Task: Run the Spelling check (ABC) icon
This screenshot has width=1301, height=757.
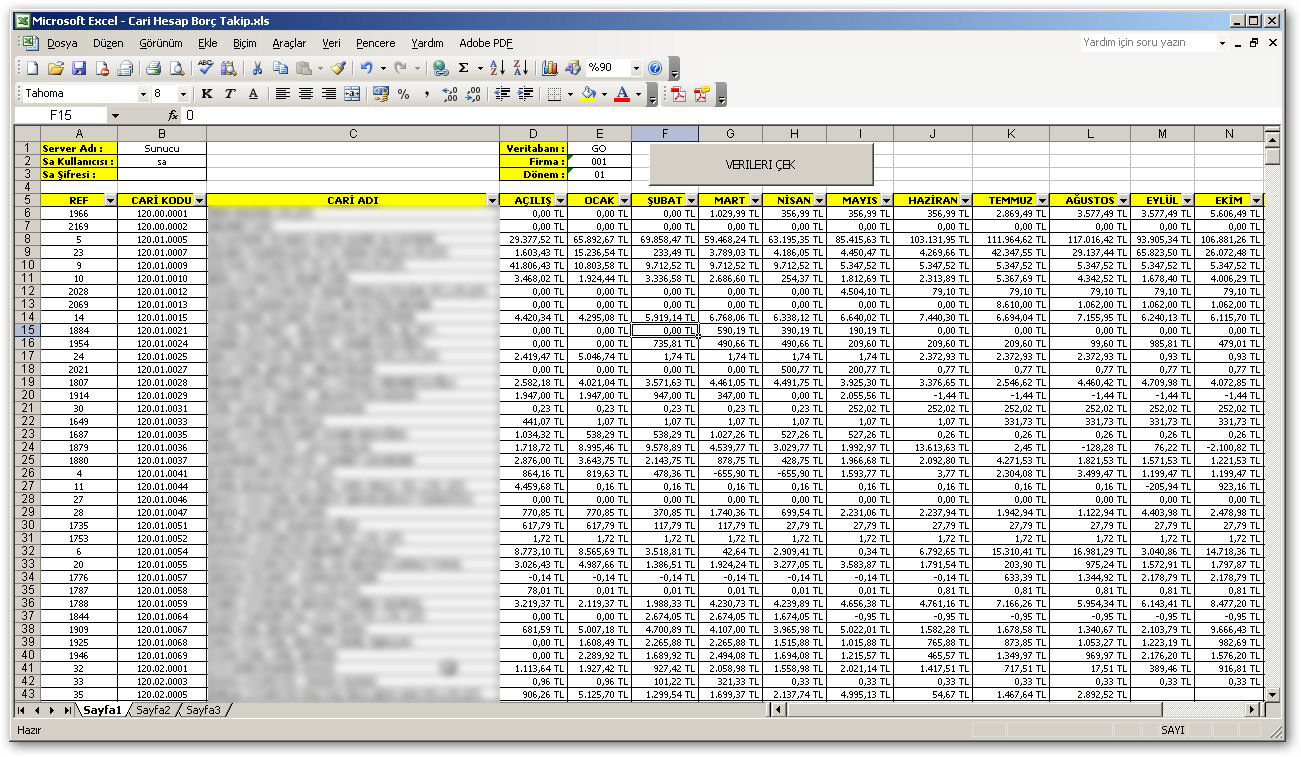Action: click(206, 68)
